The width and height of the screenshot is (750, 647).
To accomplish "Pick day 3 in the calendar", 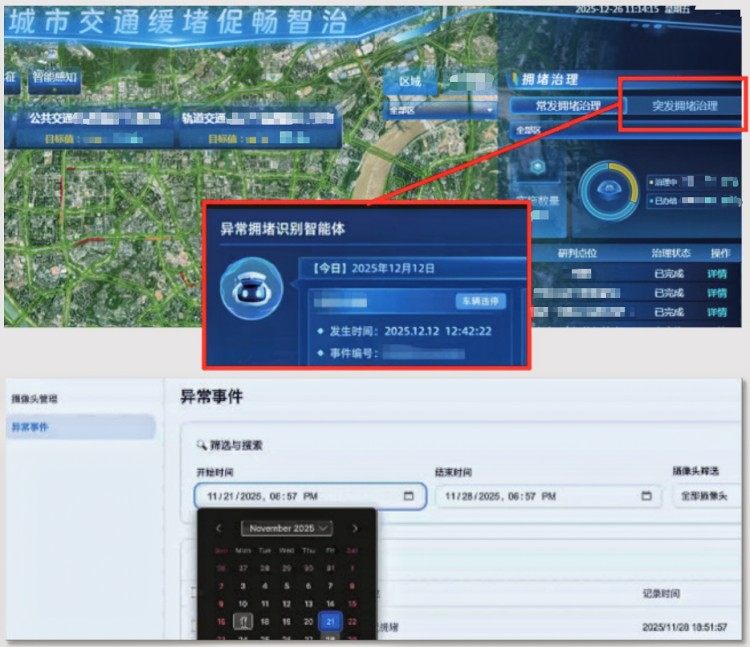I will pyautogui.click(x=243, y=586).
